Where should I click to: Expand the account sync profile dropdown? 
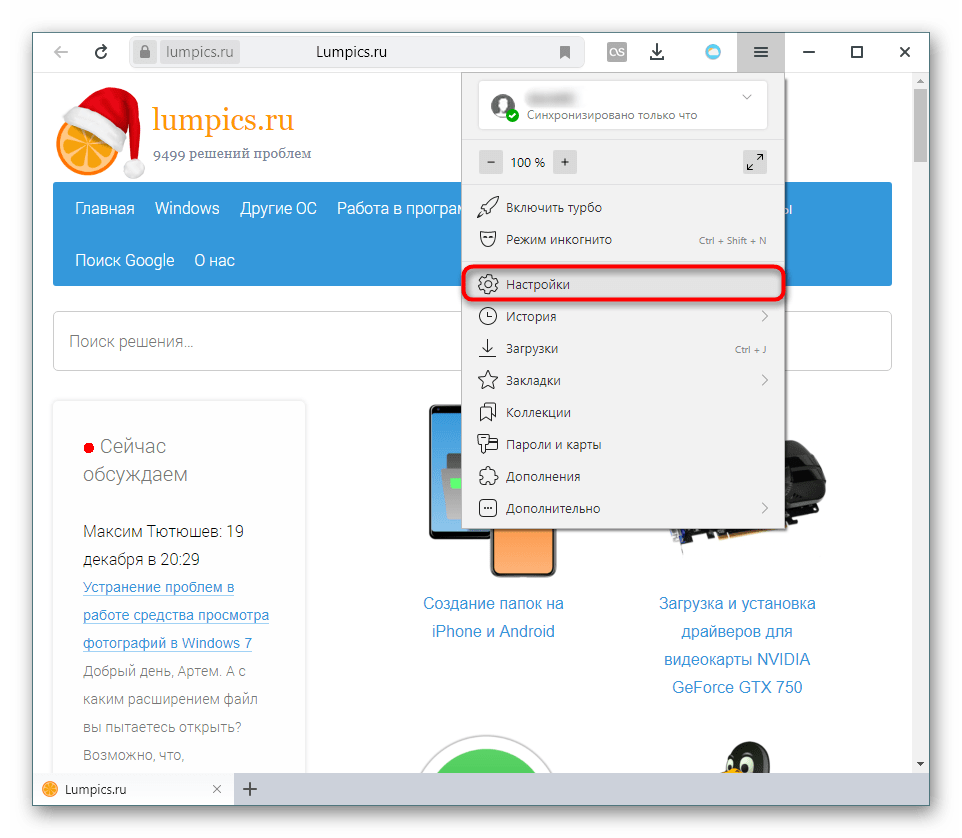pos(746,97)
